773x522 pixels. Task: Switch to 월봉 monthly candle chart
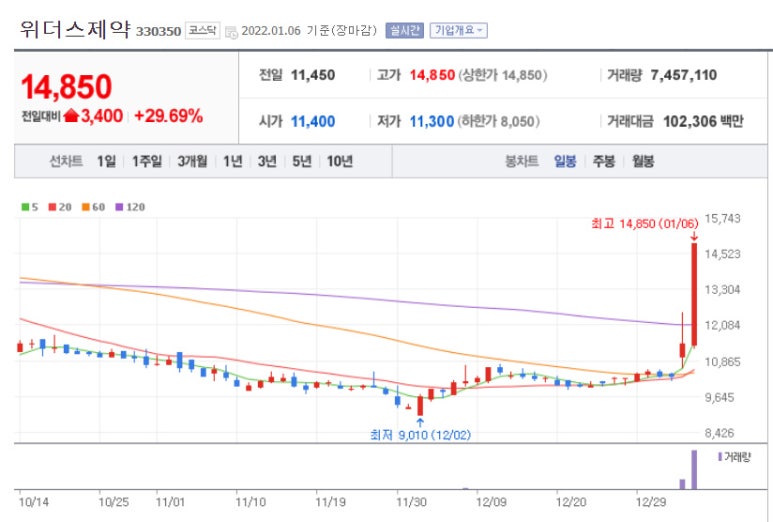643,161
